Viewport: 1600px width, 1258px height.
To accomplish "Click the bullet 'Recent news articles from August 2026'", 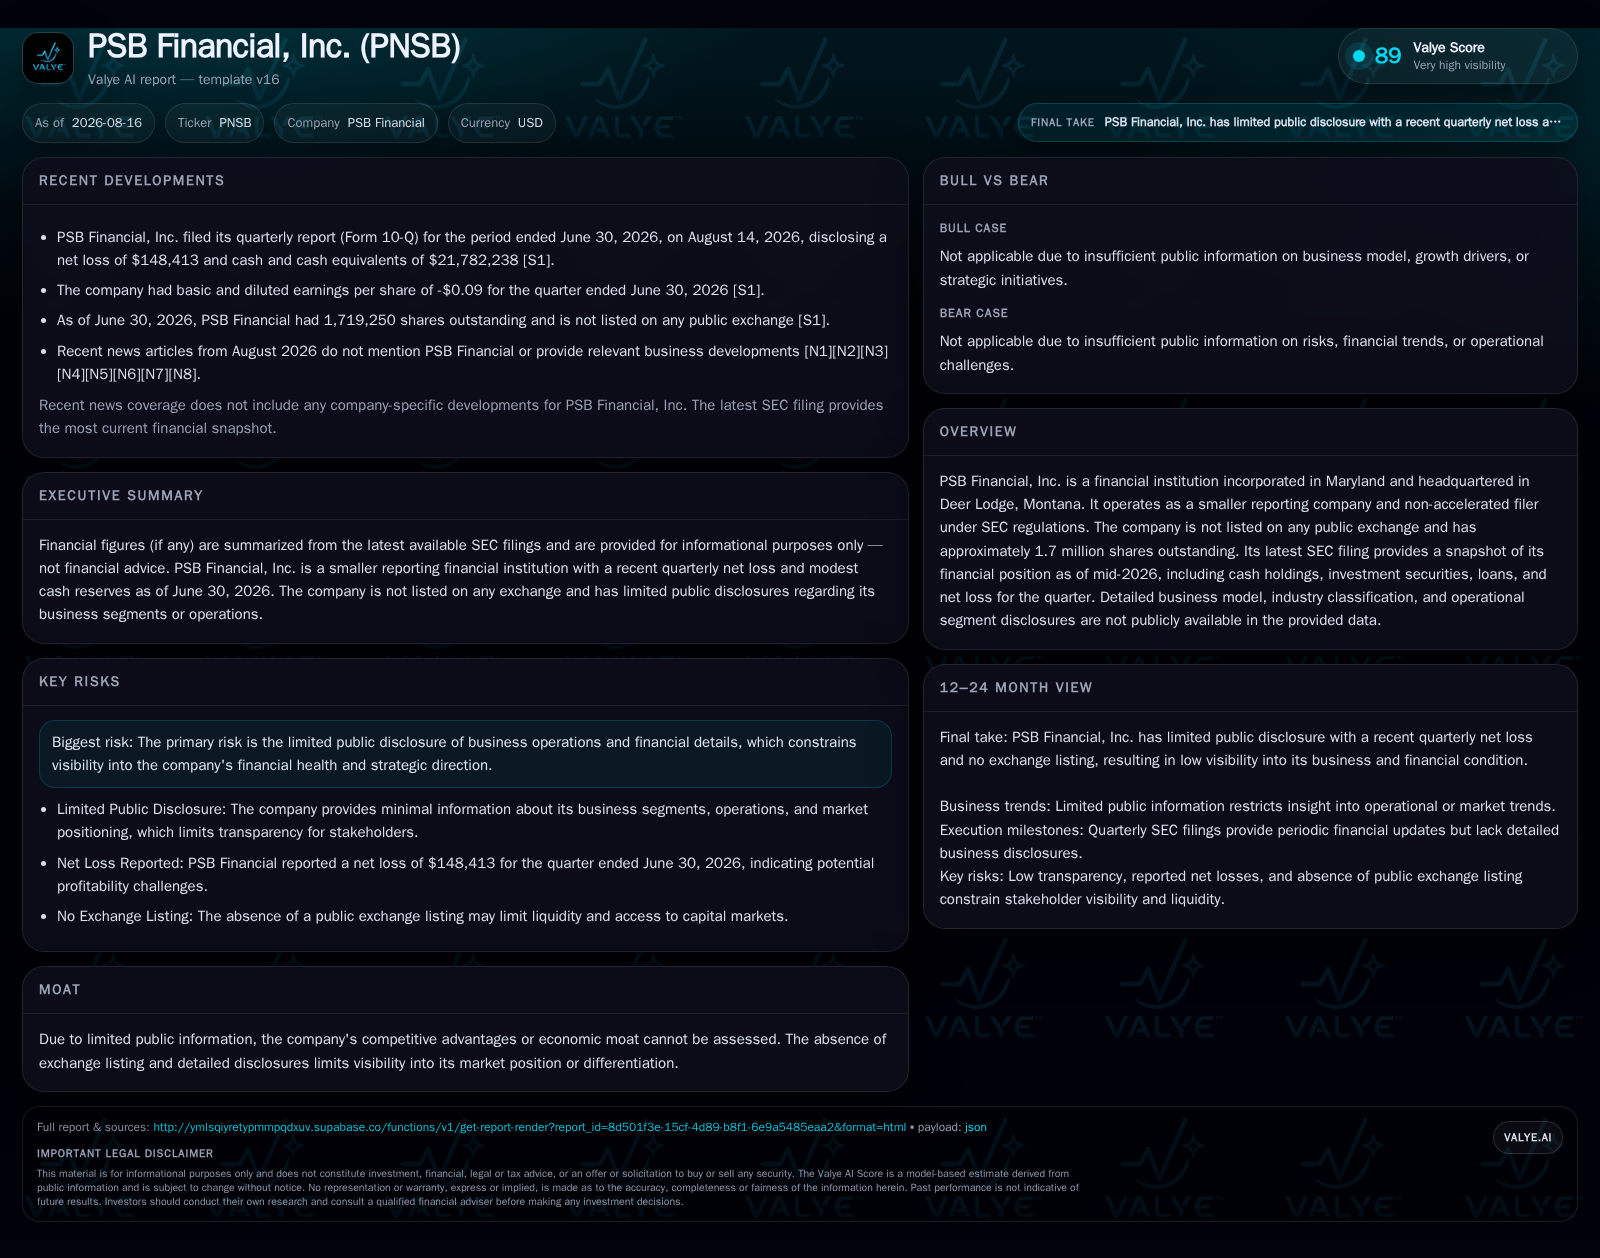I will pyautogui.click(x=472, y=363).
